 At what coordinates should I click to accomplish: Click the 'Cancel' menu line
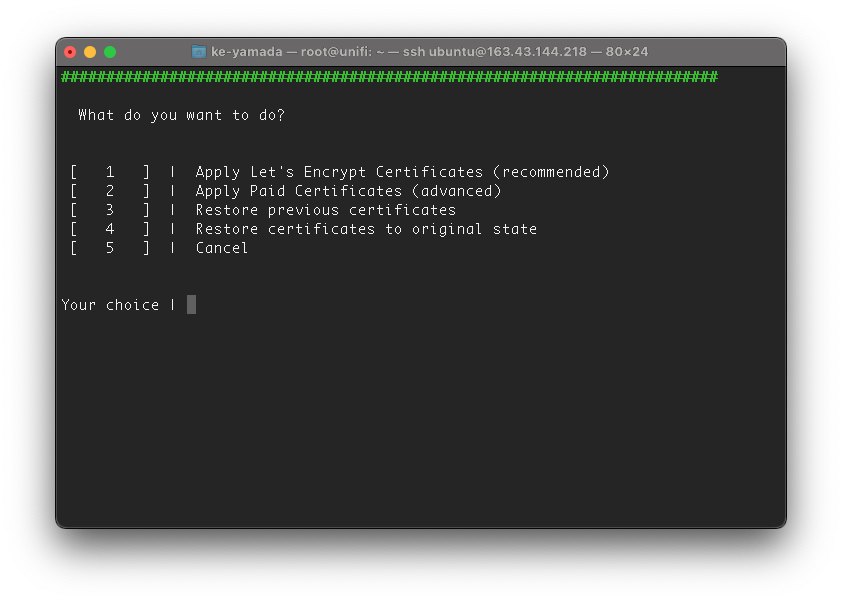(222, 248)
